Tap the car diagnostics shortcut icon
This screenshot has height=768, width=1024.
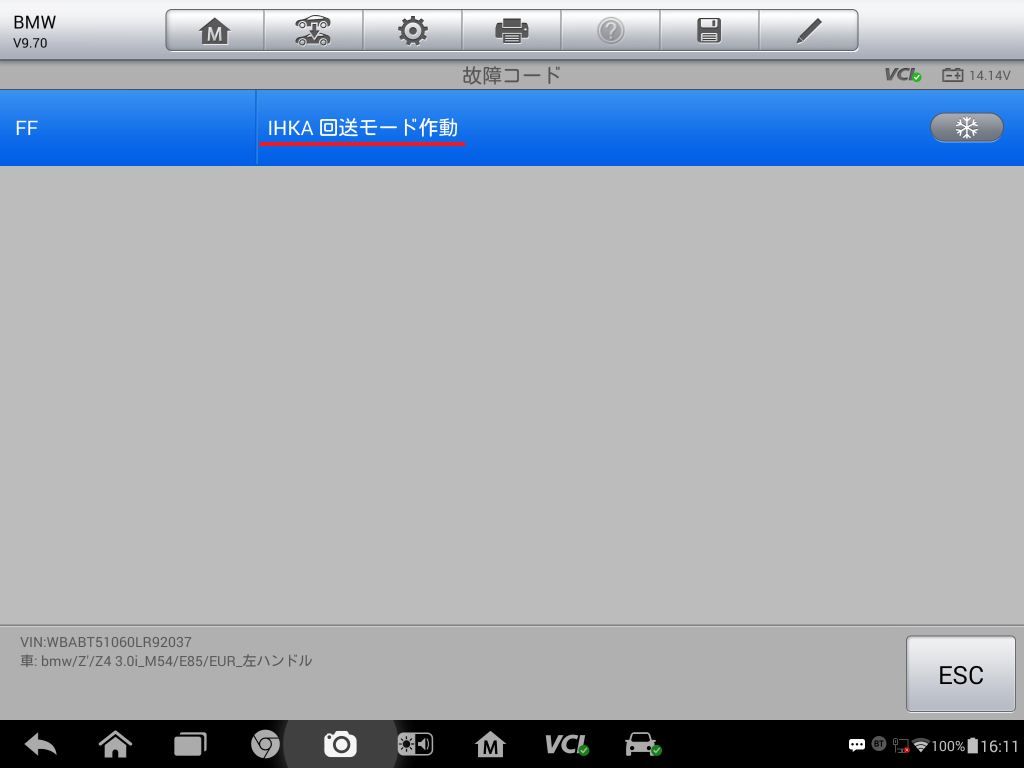pyautogui.click(x=643, y=744)
